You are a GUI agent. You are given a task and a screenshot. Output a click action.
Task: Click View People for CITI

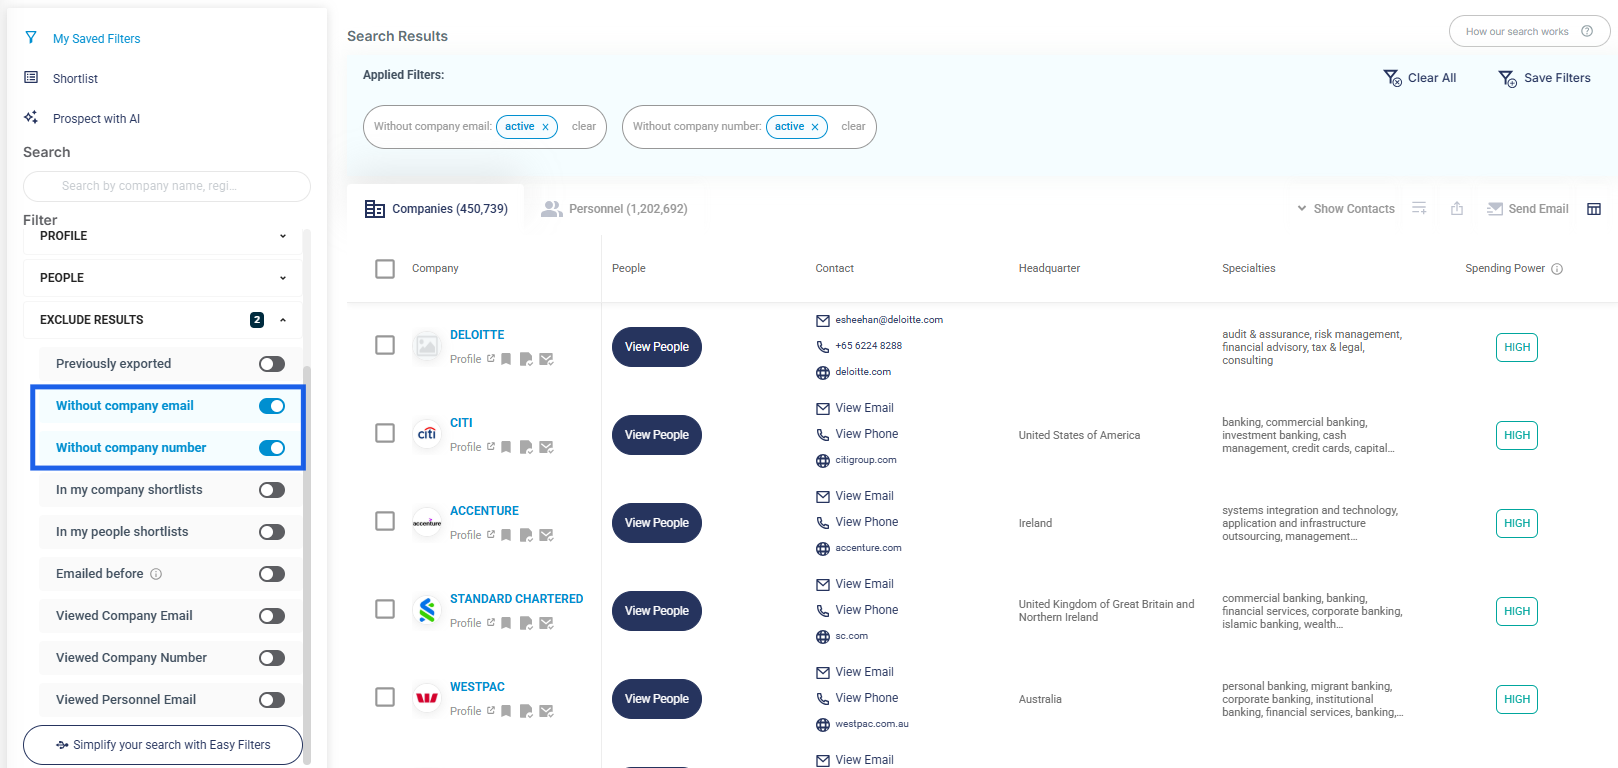(657, 435)
